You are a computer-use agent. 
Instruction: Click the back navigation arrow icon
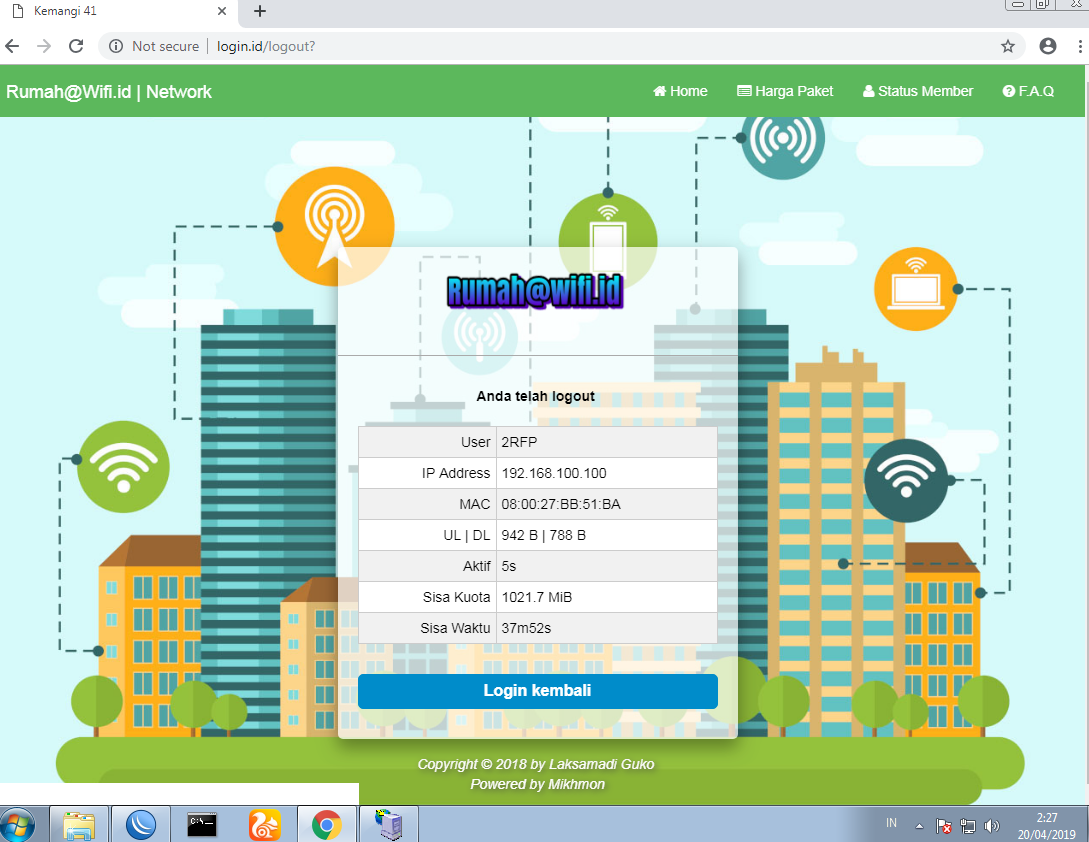coord(11,46)
